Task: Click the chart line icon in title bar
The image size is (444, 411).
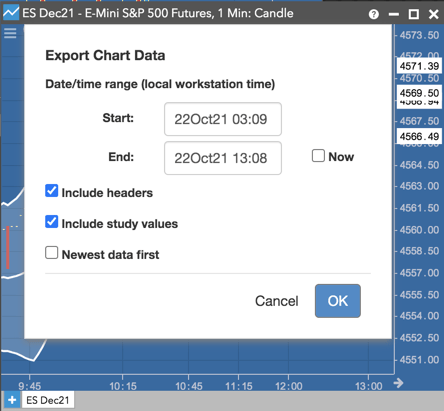Action: pos(11,13)
